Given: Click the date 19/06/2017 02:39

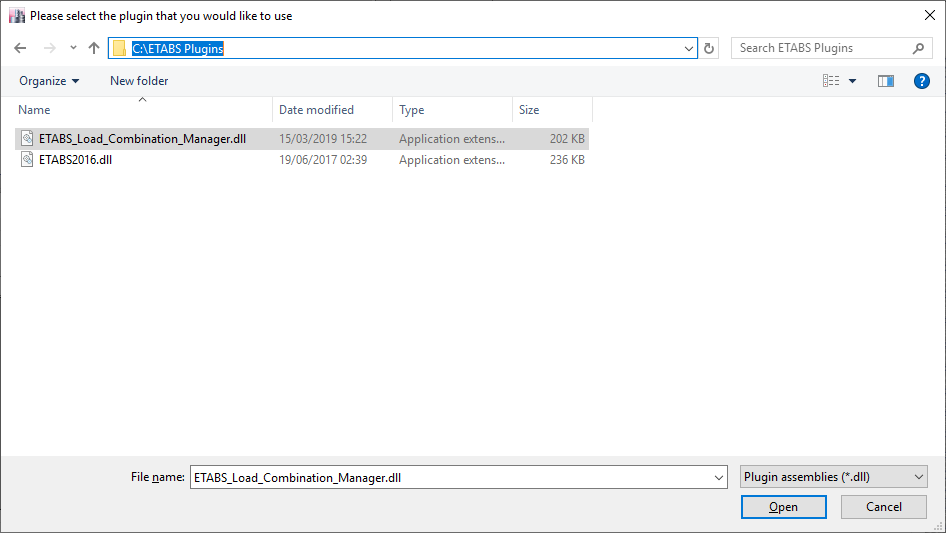Looking at the screenshot, I should [323, 160].
